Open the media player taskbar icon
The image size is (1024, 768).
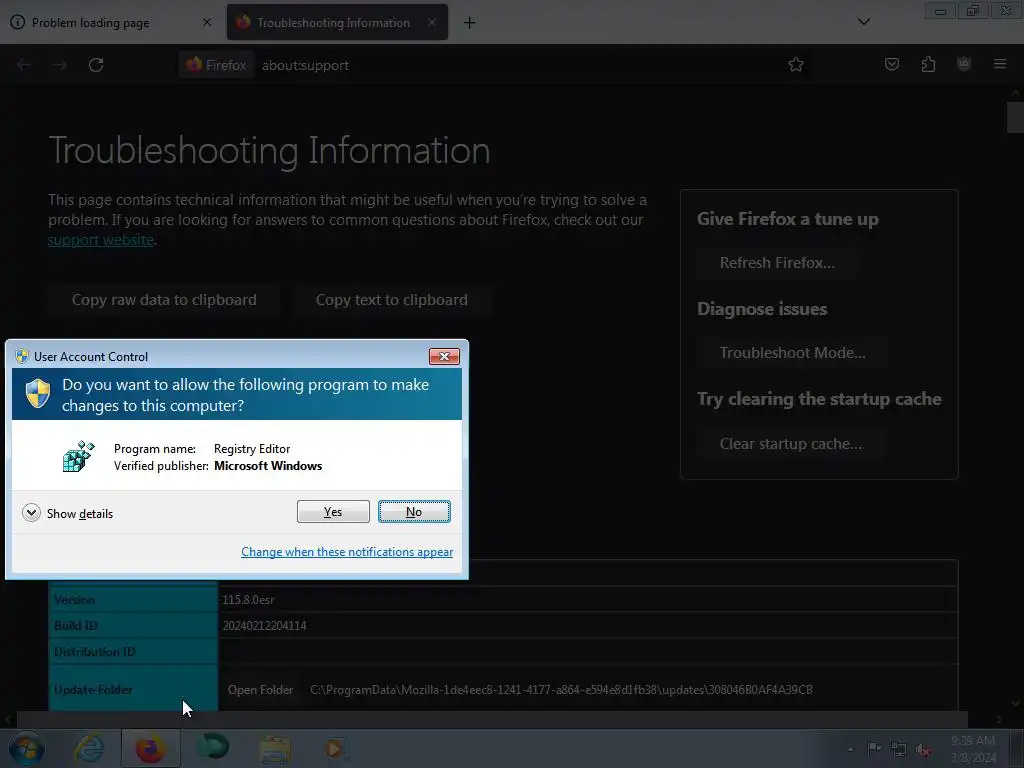point(335,748)
